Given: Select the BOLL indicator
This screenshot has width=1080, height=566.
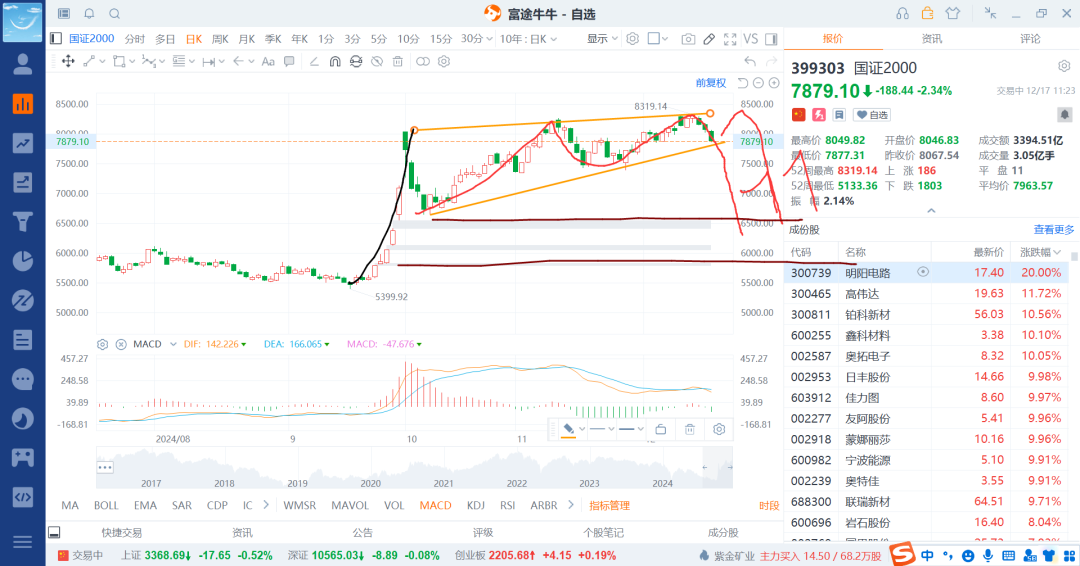Looking at the screenshot, I should point(106,505).
